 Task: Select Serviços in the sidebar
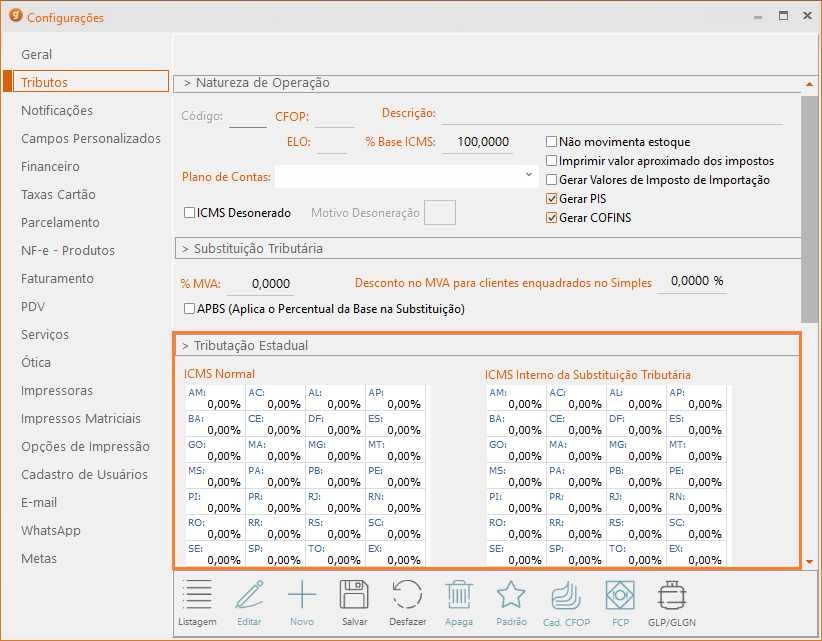point(45,334)
